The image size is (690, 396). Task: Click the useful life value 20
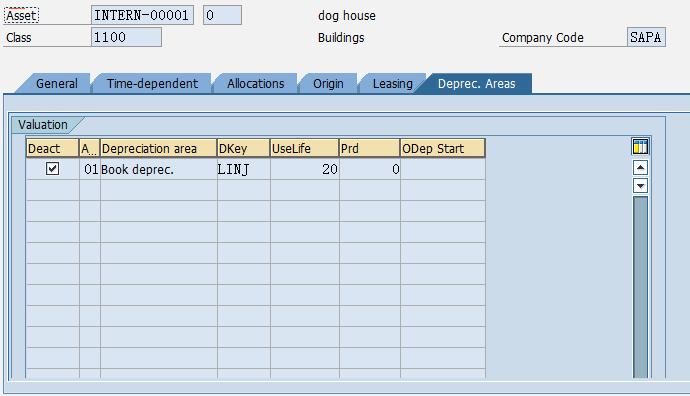tap(305, 169)
